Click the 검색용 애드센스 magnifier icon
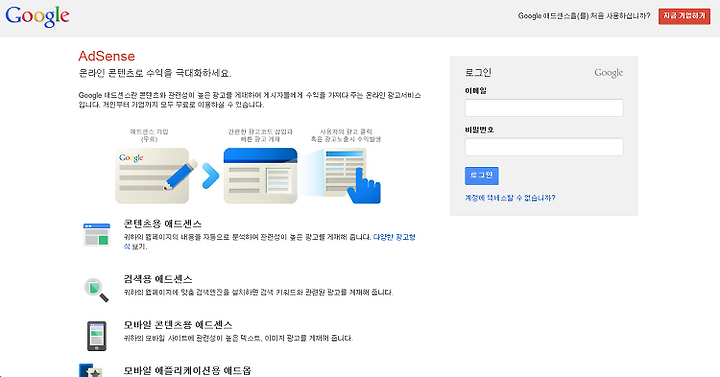This screenshot has height=377, width=720. point(96,290)
